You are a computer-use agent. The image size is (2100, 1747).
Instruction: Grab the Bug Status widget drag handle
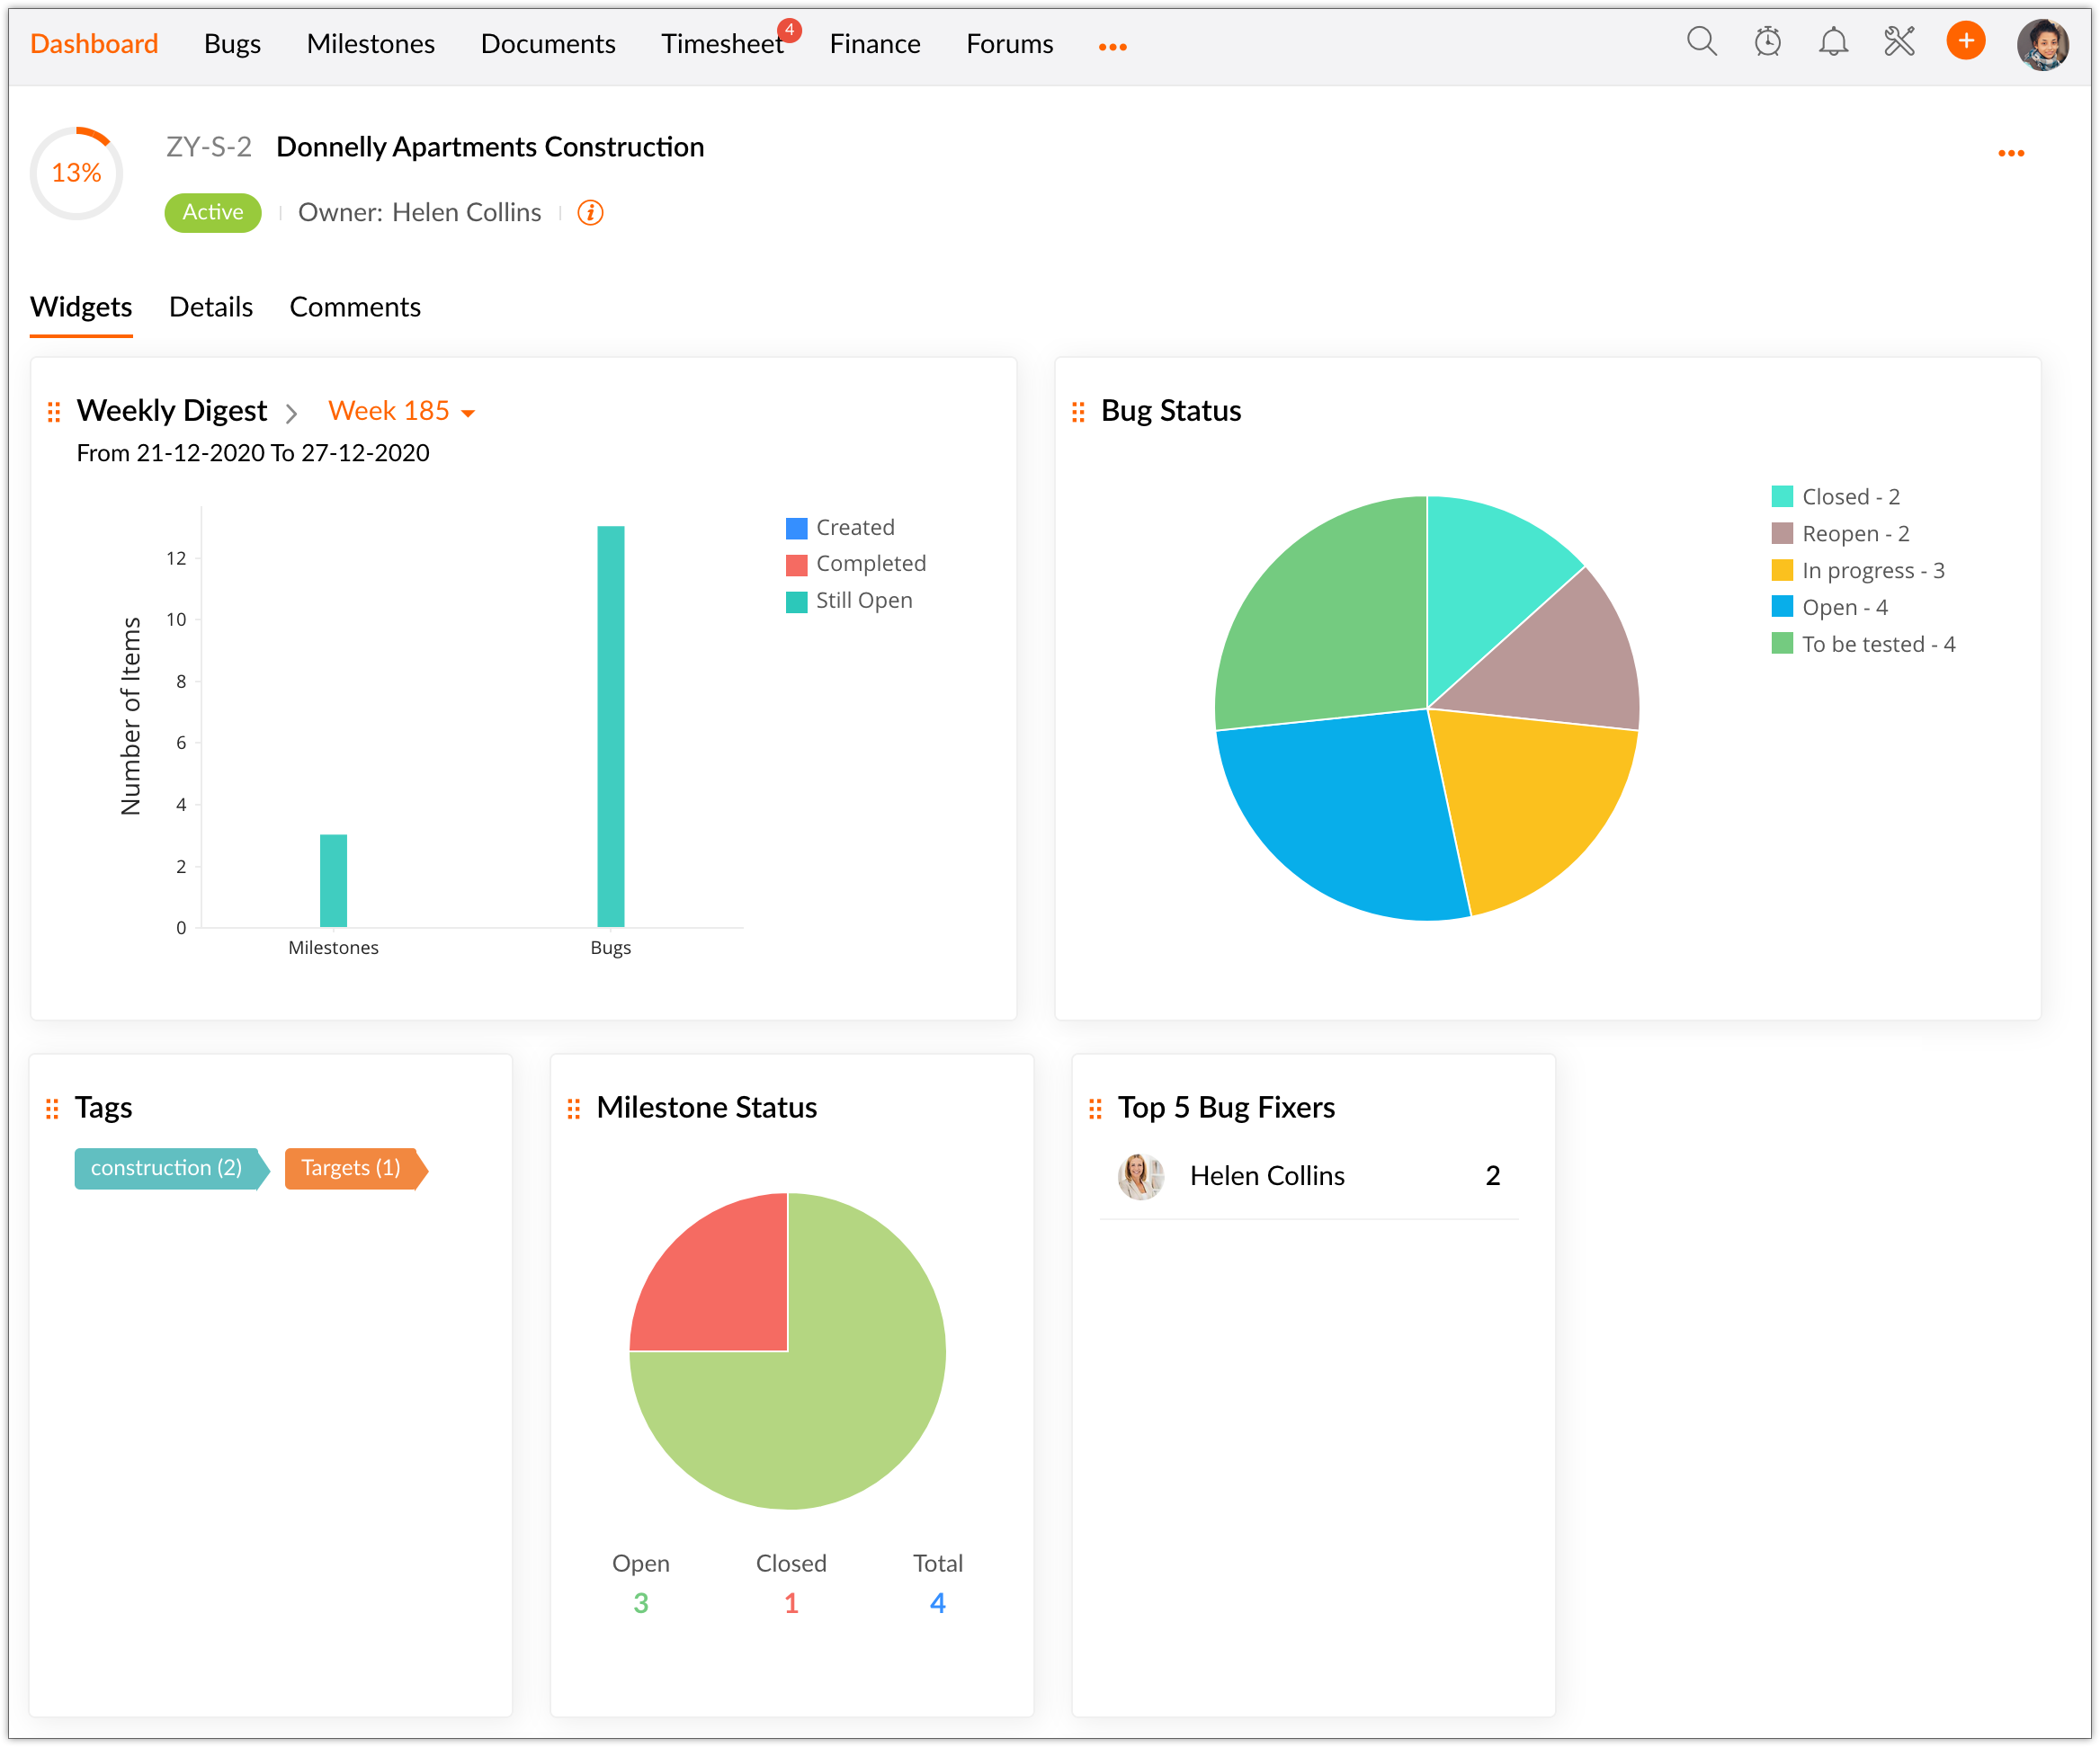pos(1078,412)
